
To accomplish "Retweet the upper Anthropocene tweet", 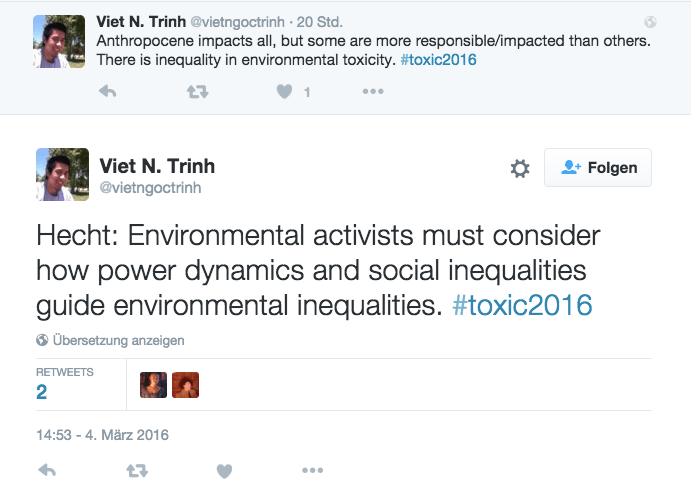I will tap(197, 92).
